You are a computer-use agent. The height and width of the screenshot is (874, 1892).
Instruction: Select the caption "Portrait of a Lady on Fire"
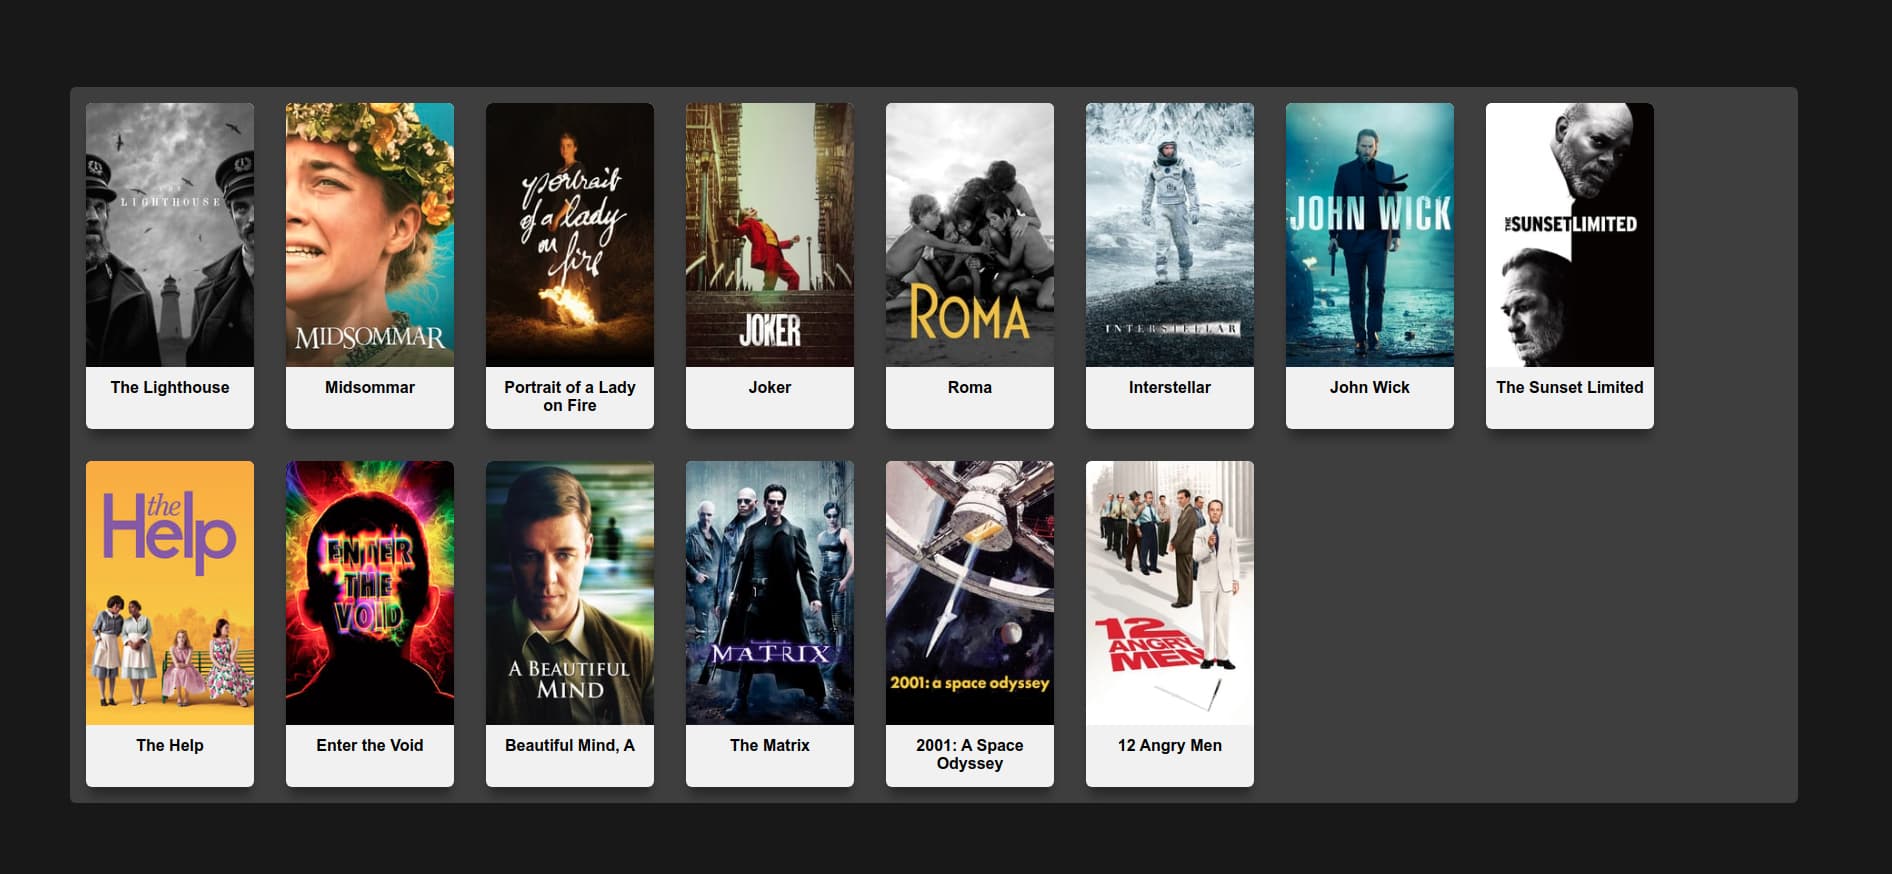570,397
